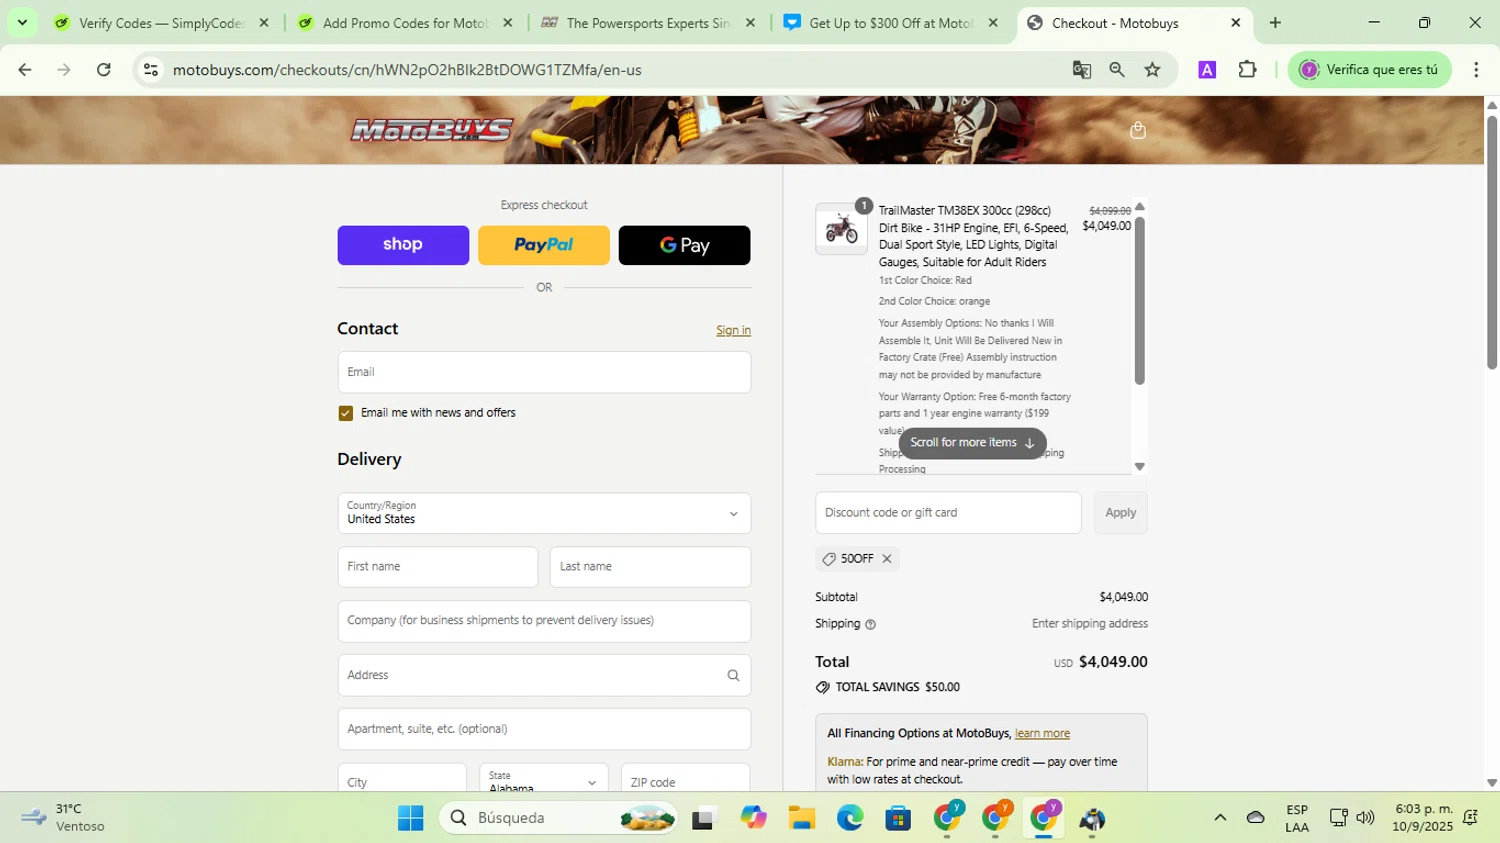
Task: Click the translate page icon
Action: 1081,70
